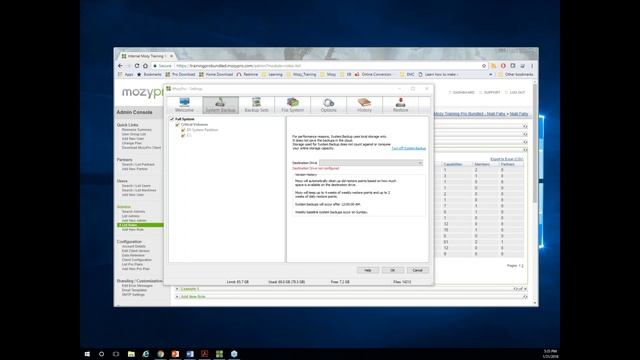Go to the Options tab
This screenshot has height=360, width=640.
(x=329, y=105)
